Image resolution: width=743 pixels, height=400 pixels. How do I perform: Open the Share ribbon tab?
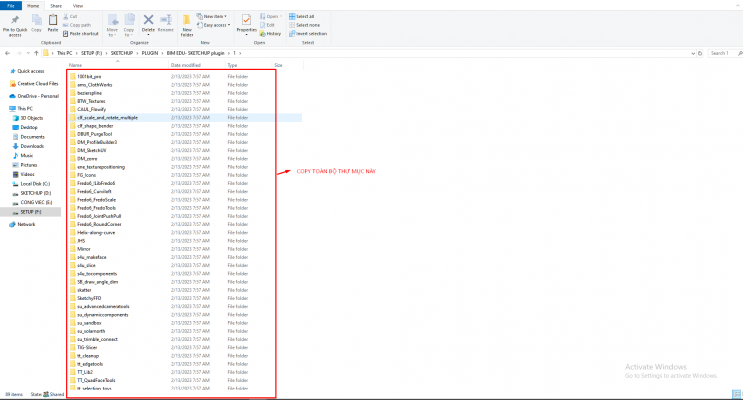(57, 5)
